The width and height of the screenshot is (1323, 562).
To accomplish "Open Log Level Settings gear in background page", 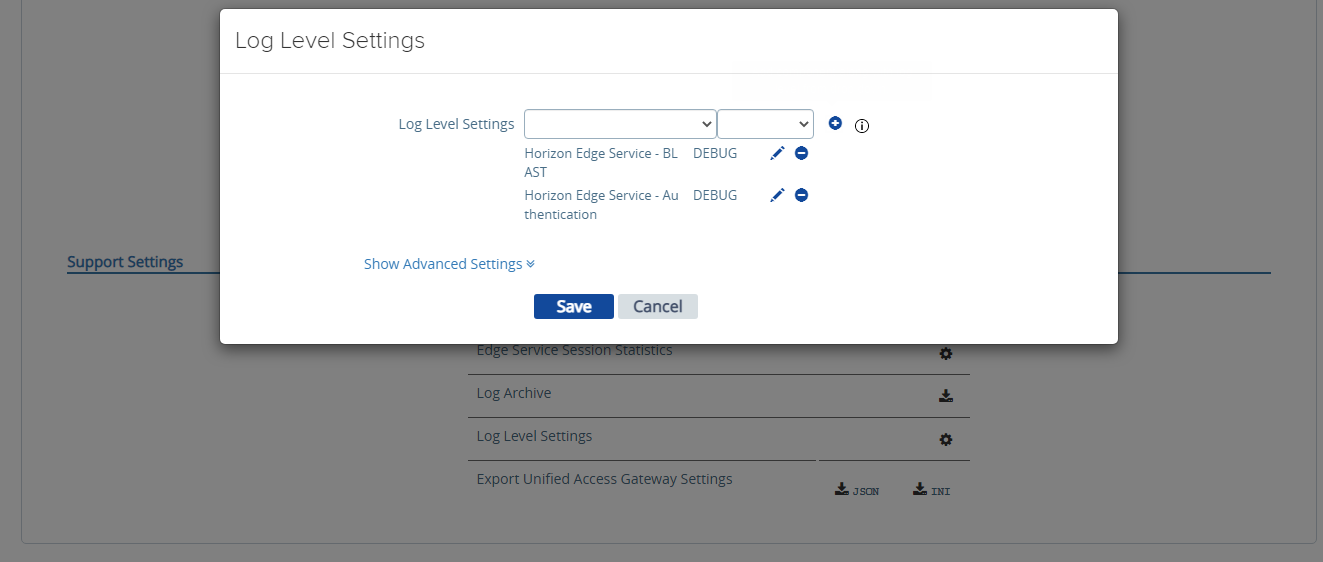I will 945,439.
